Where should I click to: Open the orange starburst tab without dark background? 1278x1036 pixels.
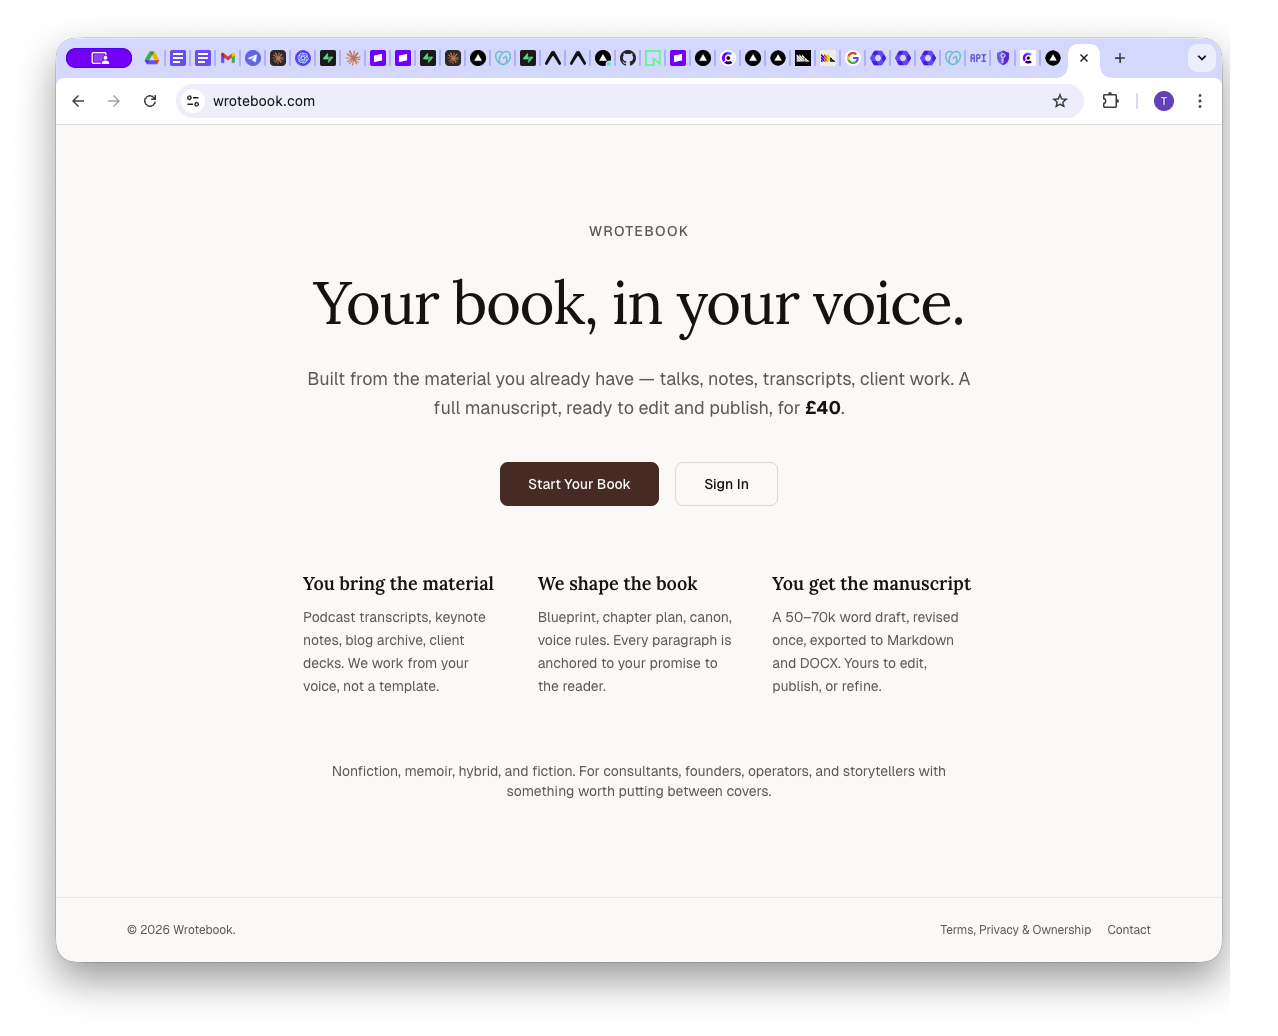point(353,58)
